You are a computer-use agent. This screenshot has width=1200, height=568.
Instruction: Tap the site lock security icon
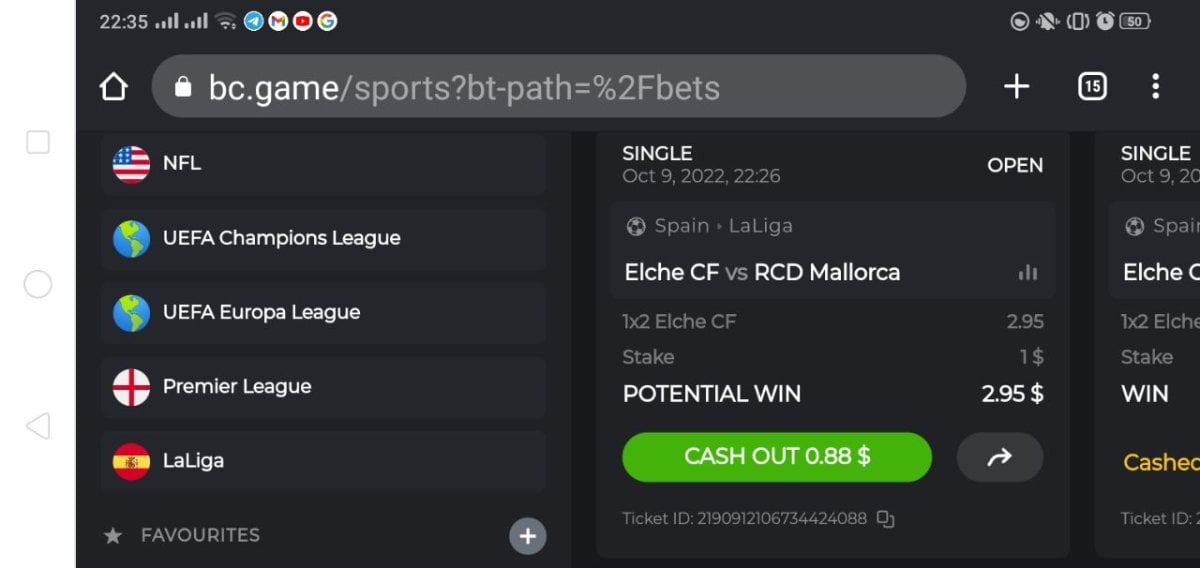182,88
